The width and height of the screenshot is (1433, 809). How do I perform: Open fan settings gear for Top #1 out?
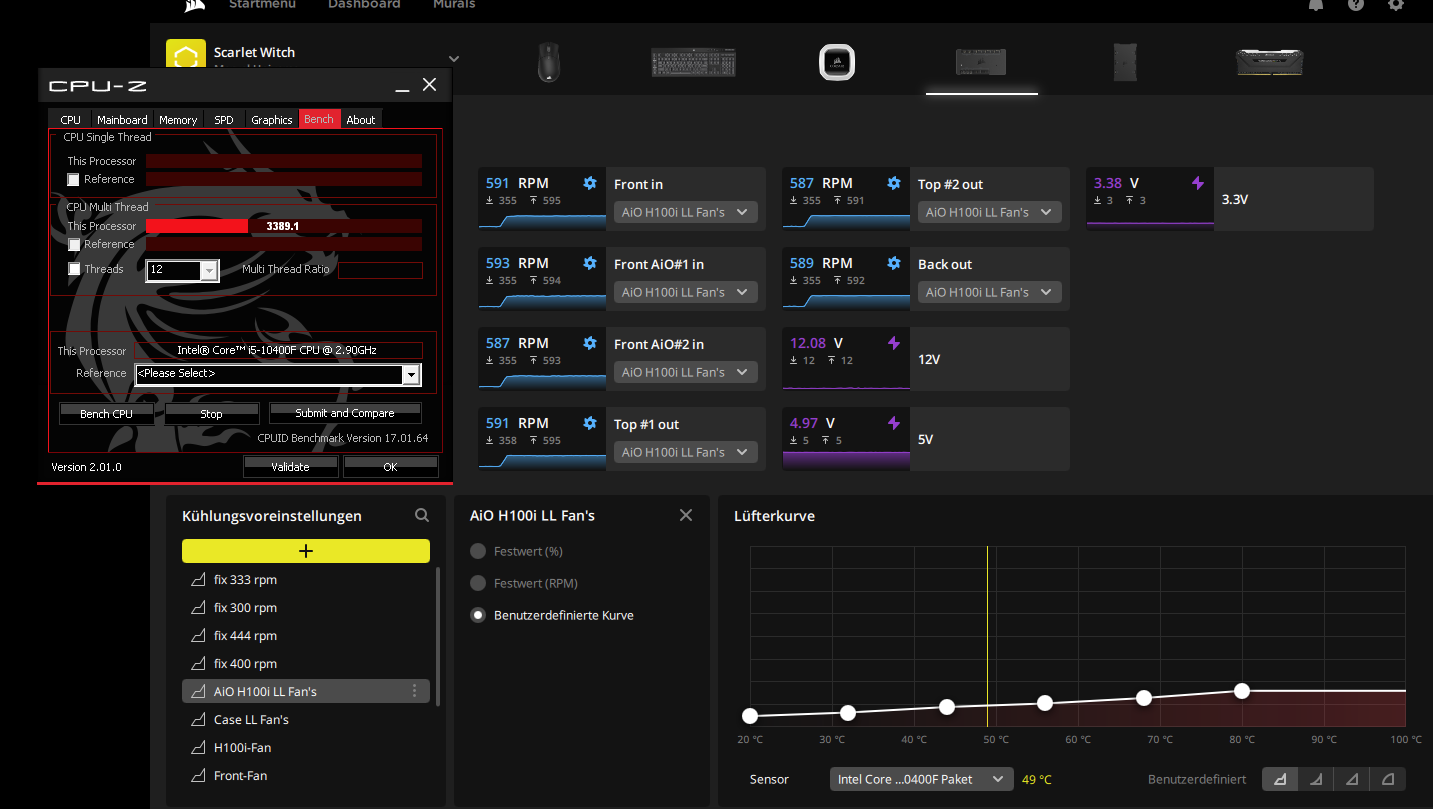pyautogui.click(x=590, y=423)
